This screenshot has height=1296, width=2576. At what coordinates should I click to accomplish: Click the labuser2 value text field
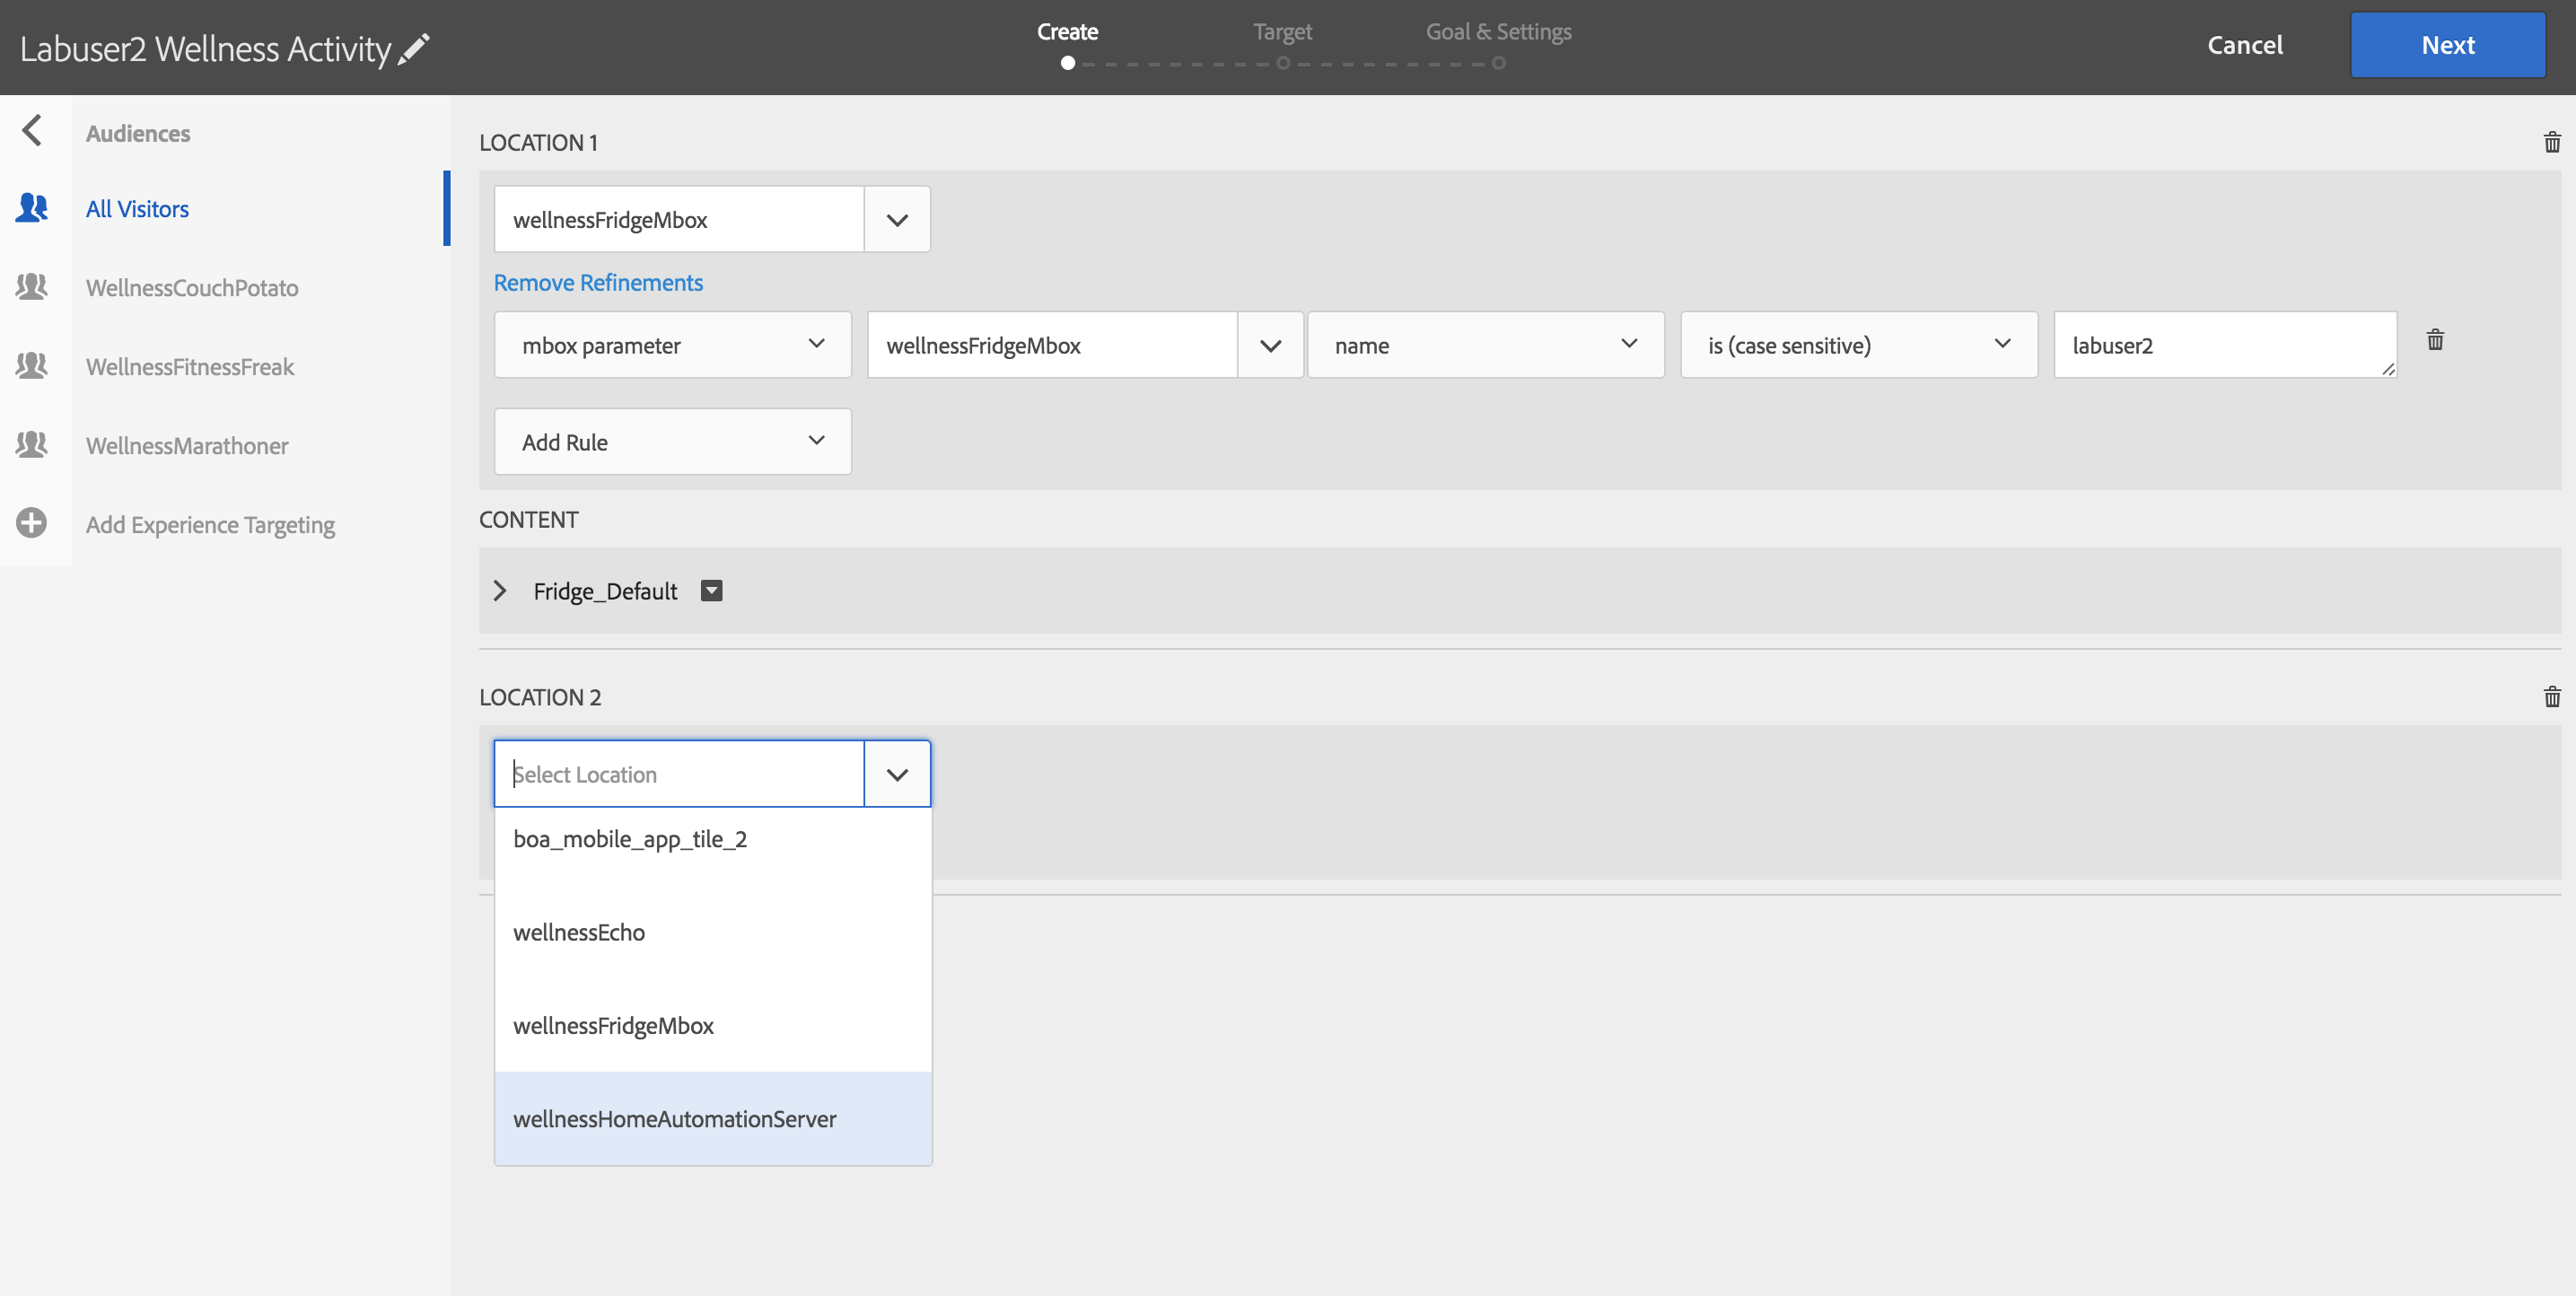pyautogui.click(x=2222, y=345)
